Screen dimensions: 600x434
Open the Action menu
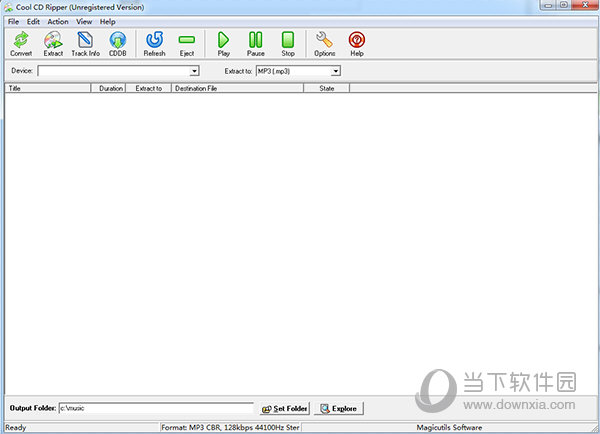[58, 22]
